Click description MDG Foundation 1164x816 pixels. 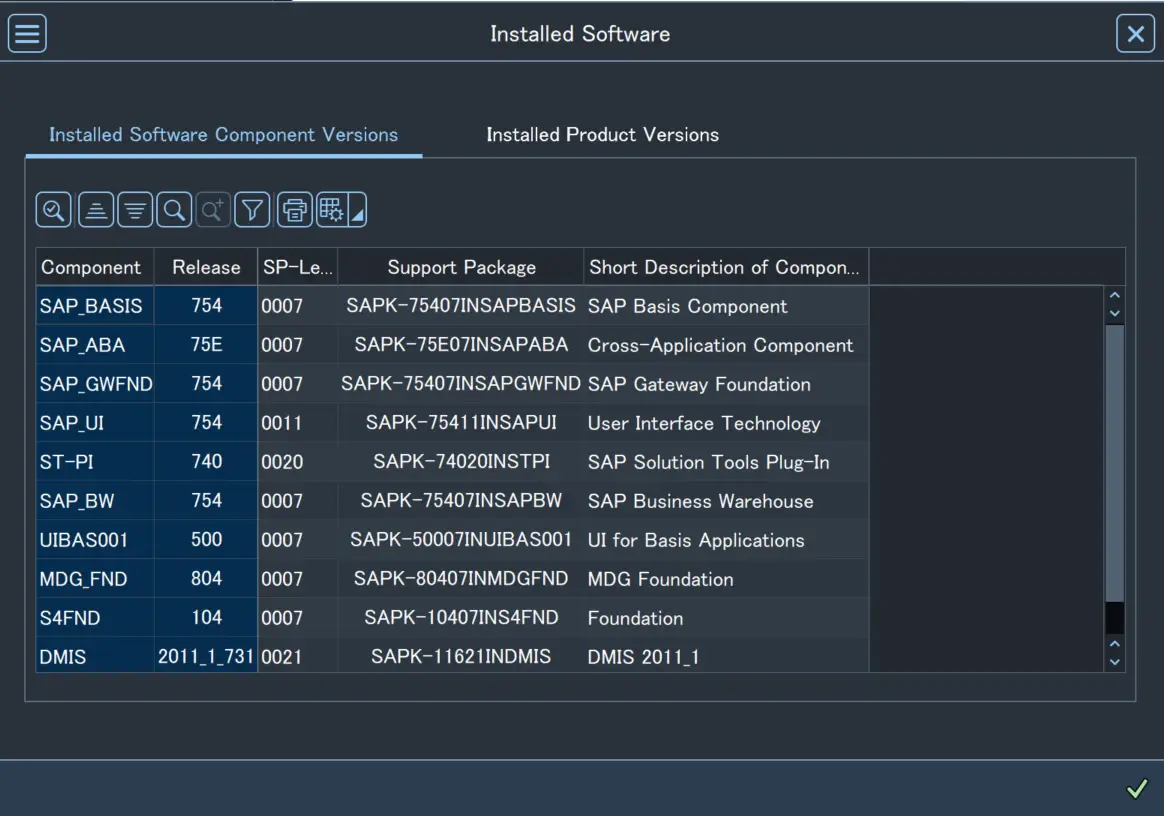[x=726, y=579]
